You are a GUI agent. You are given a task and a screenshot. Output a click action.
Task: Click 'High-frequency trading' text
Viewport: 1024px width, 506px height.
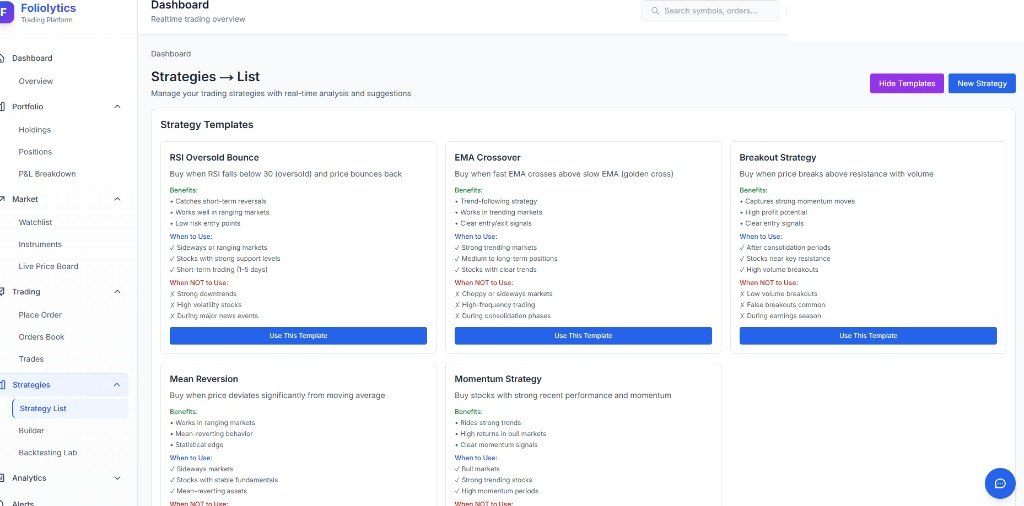pyautogui.click(x=498, y=305)
